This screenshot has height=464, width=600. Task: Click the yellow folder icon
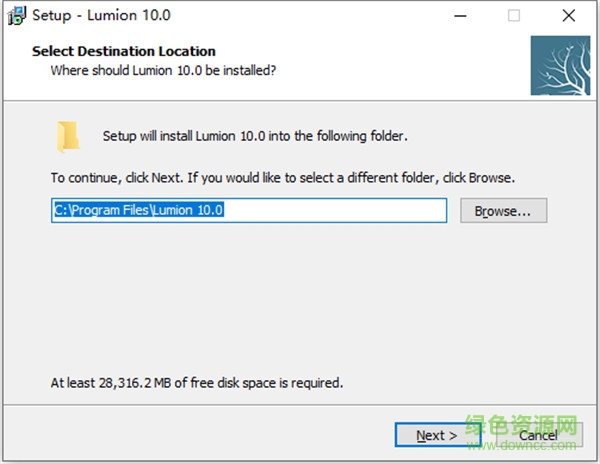click(x=68, y=137)
